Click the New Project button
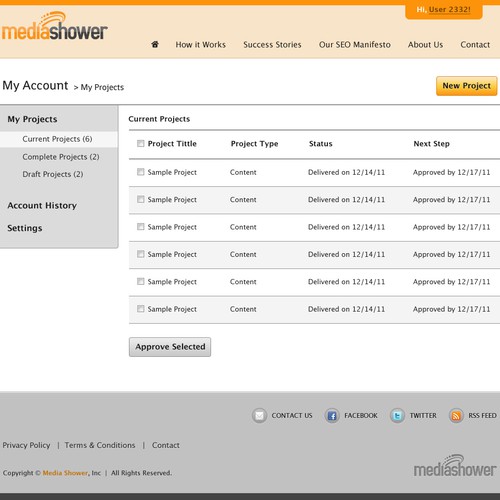This screenshot has height=500, width=500. click(467, 86)
